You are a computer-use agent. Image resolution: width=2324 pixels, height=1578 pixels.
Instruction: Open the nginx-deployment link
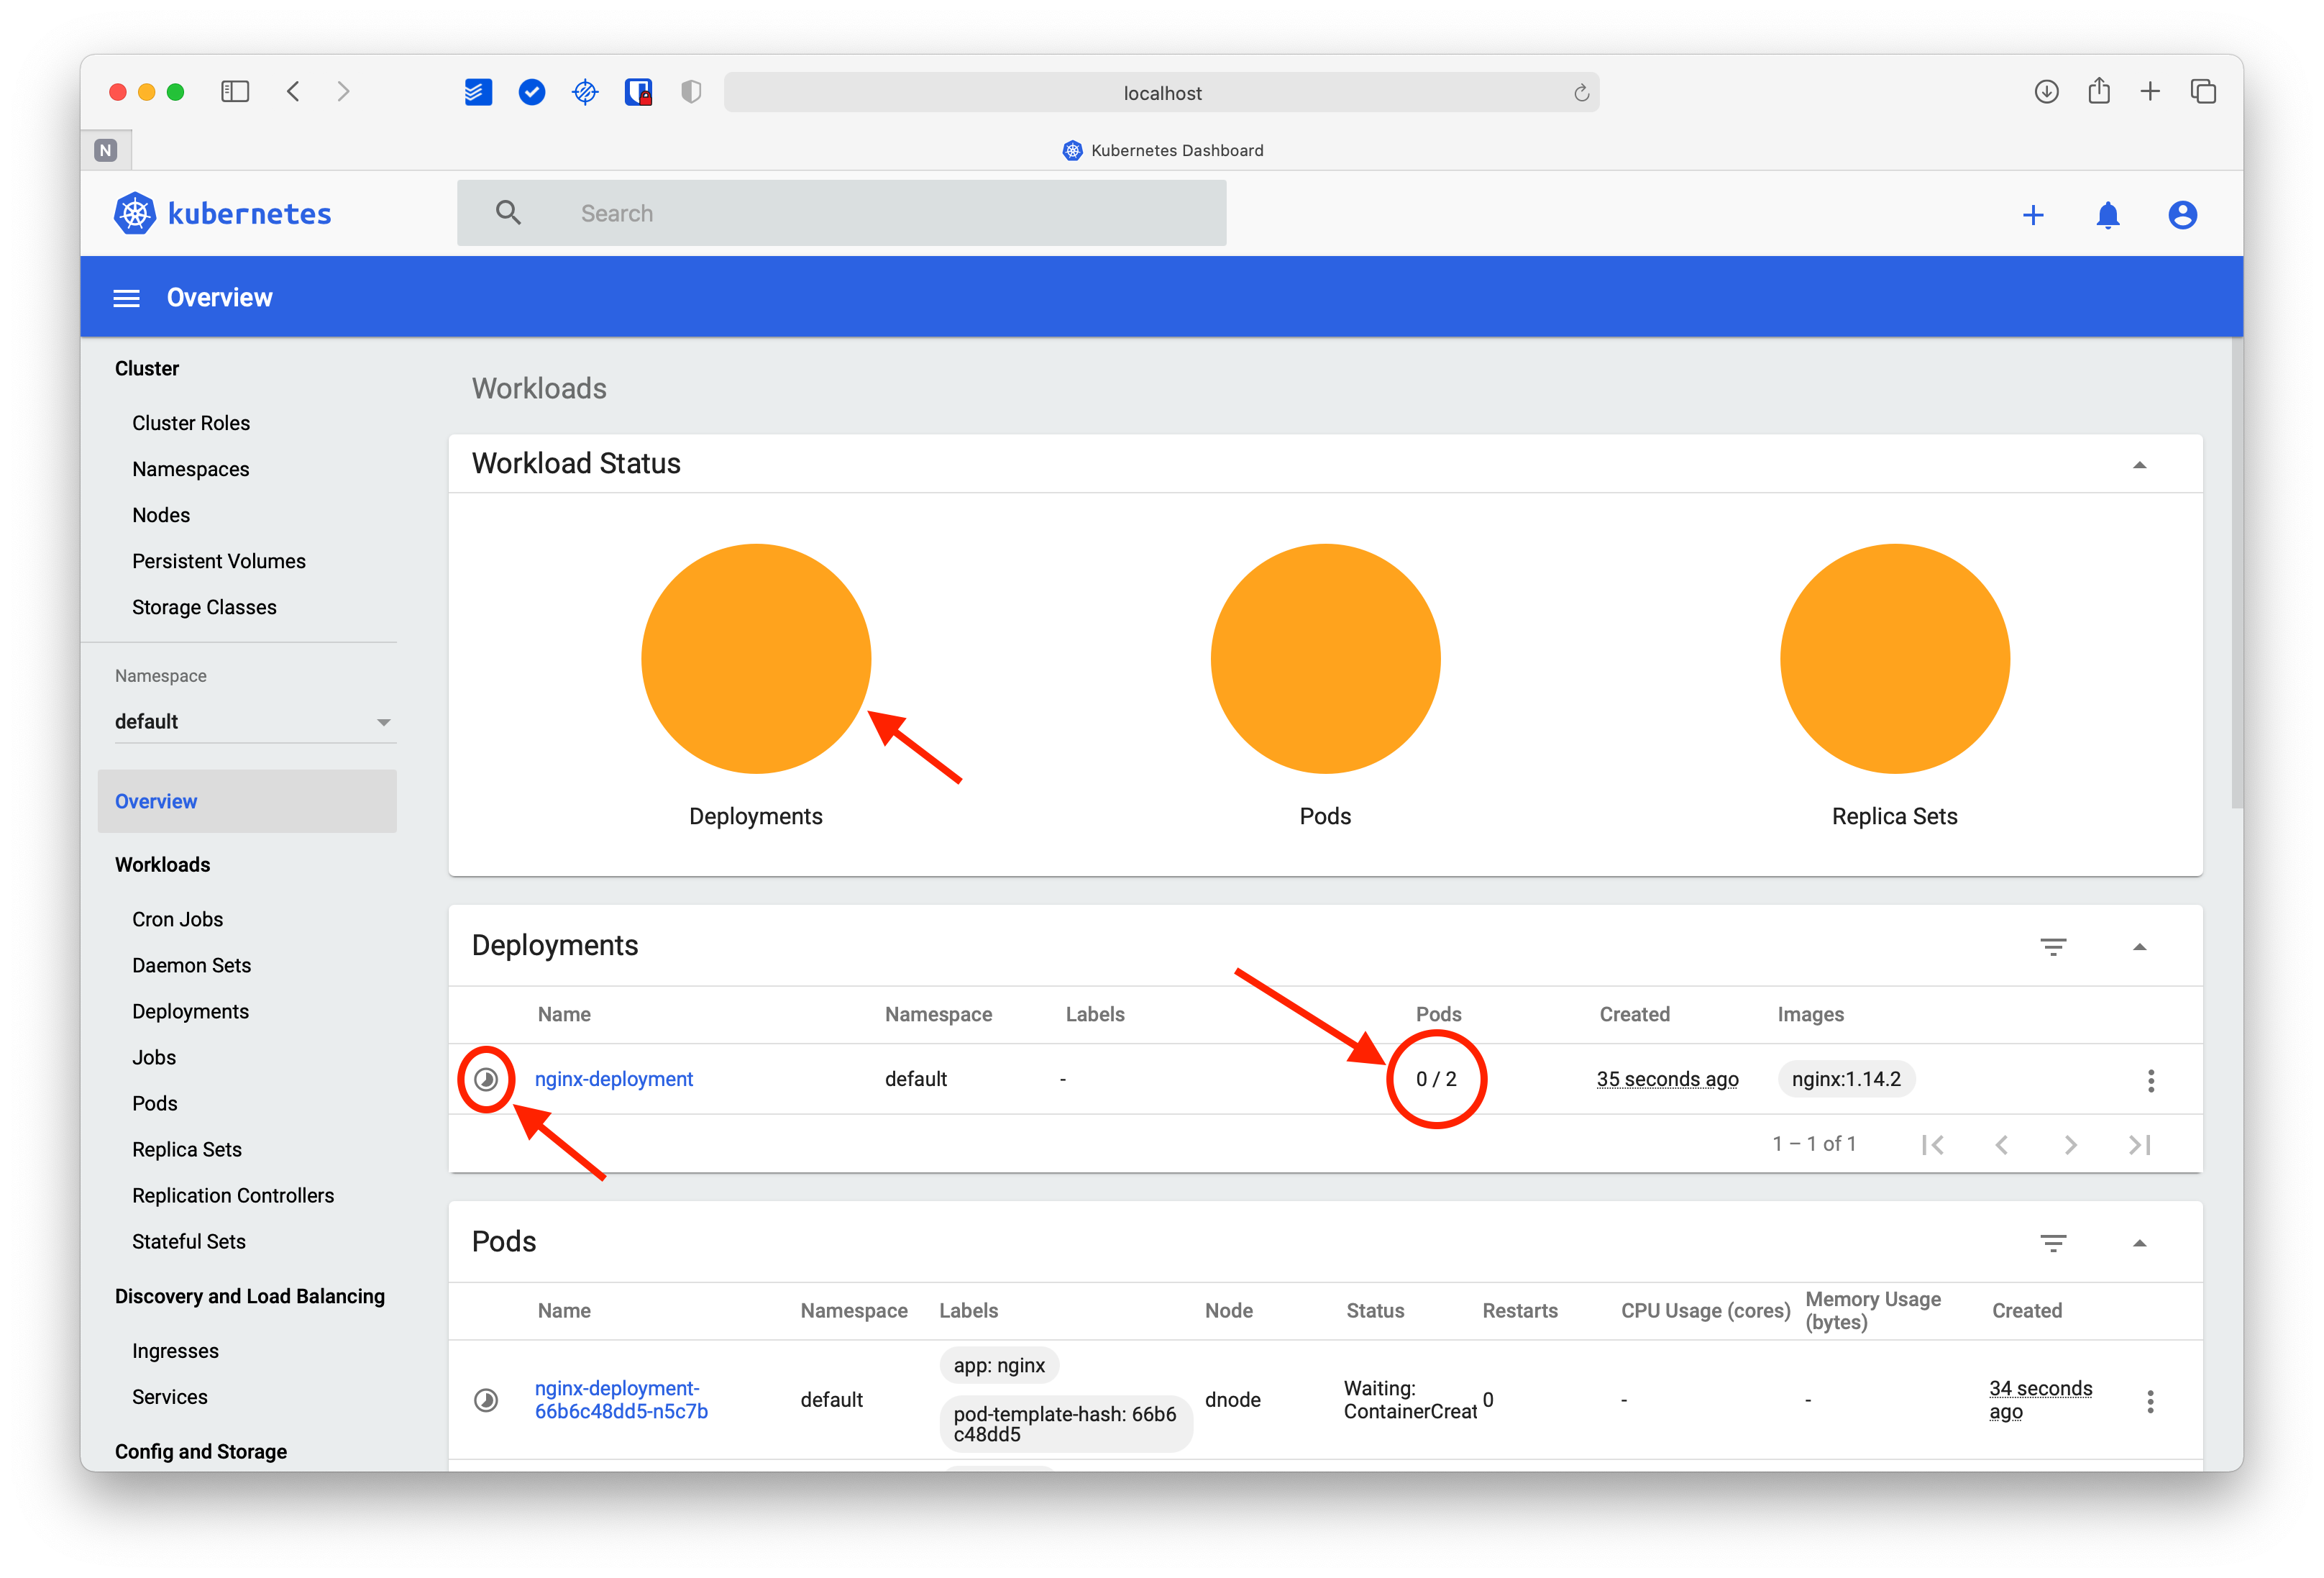tap(613, 1079)
